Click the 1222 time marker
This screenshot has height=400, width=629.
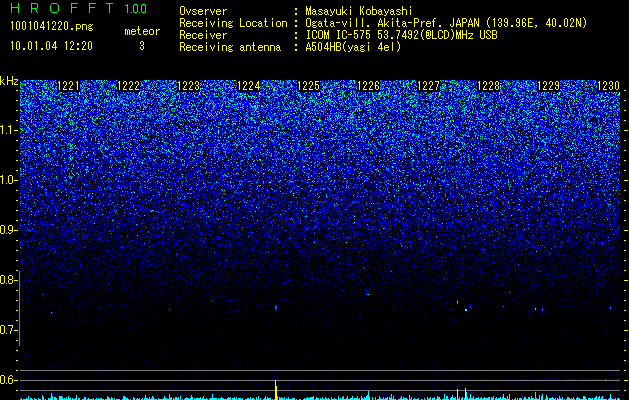(128, 86)
